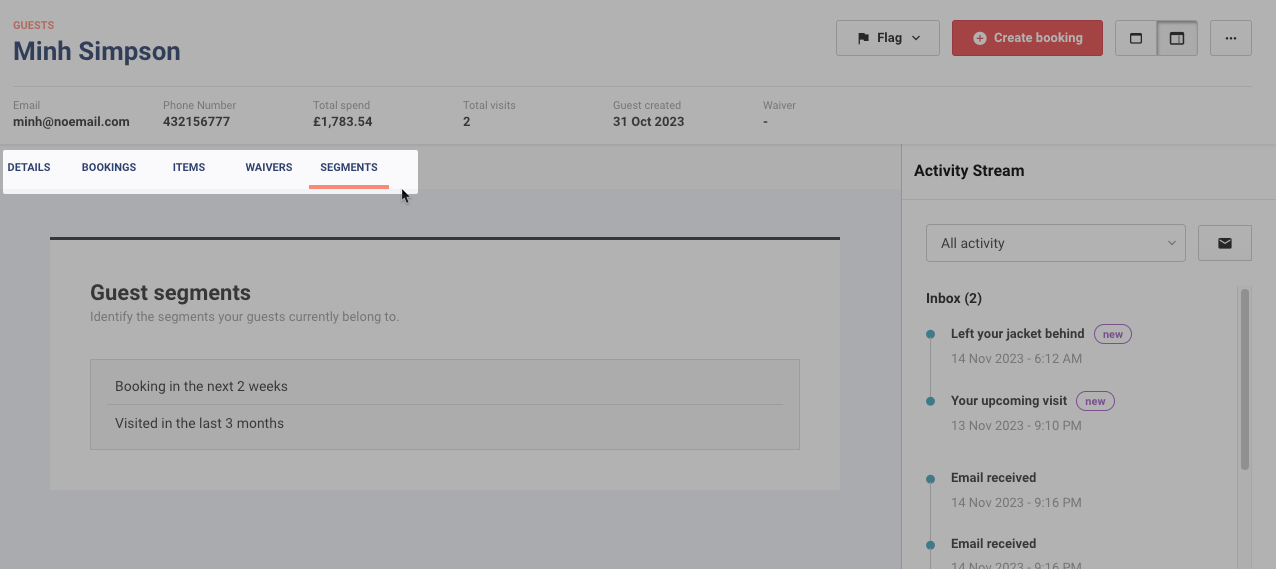Click the timestamp 14 Nov 2023 - 6:12 AM

tap(1016, 359)
